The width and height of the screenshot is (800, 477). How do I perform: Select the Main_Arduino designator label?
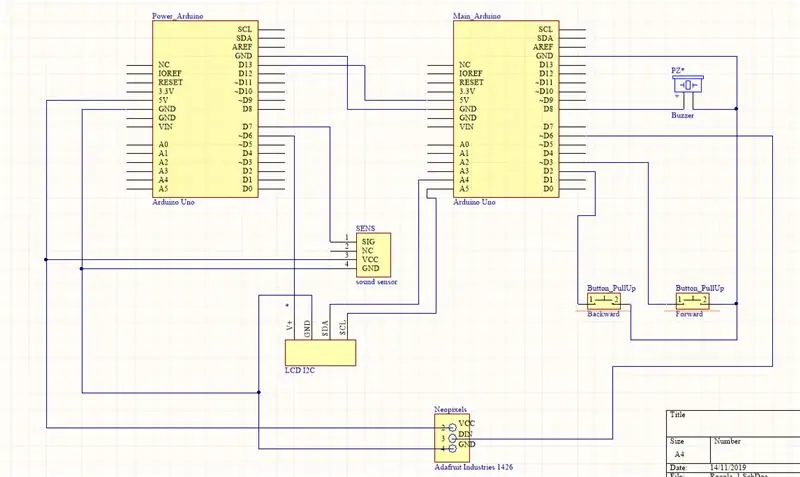pos(477,16)
